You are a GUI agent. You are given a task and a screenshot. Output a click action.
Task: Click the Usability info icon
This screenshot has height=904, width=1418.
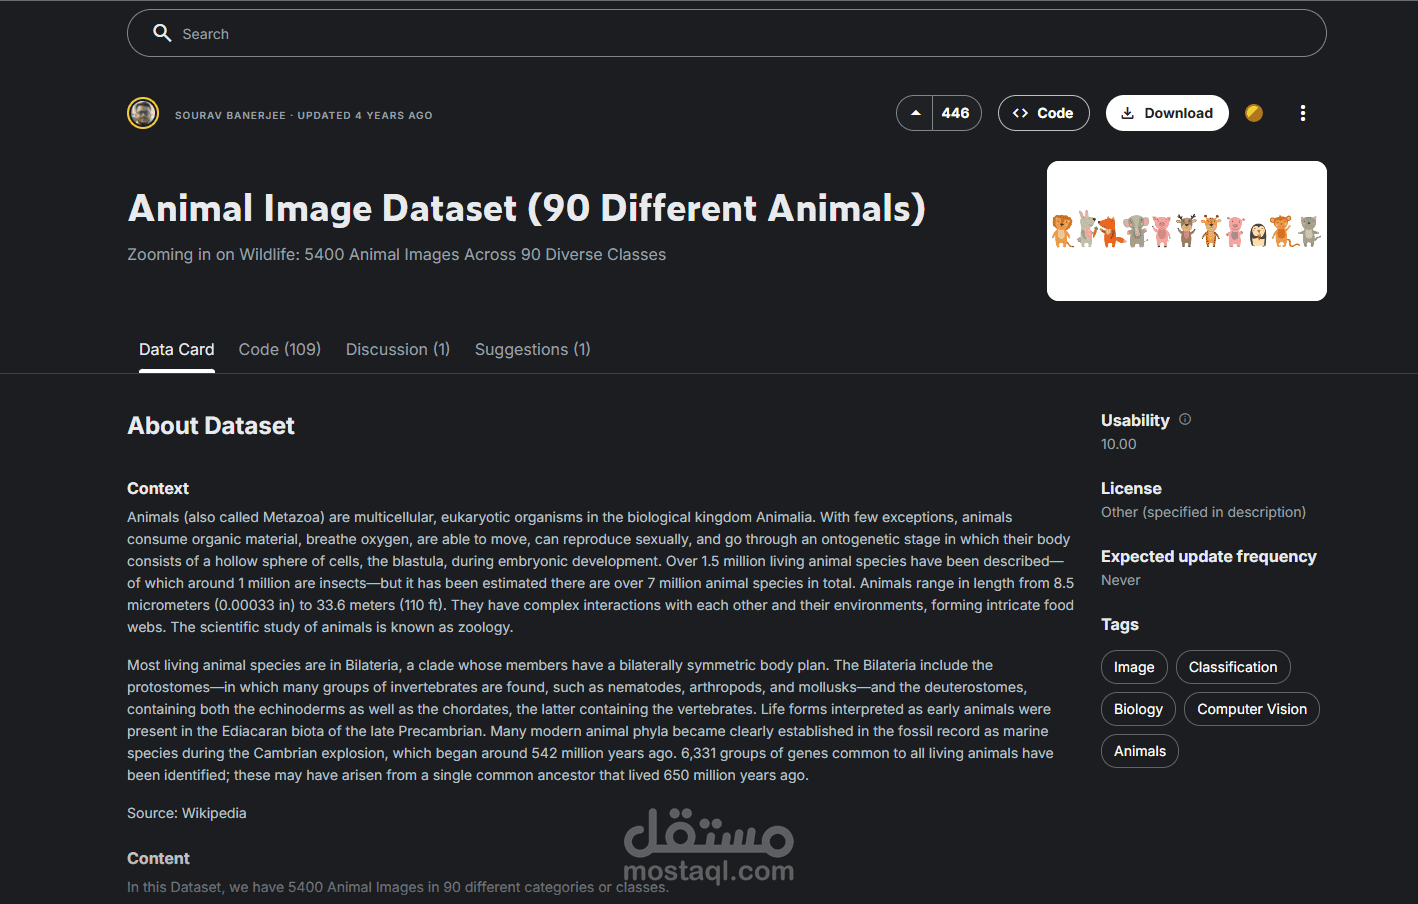(1184, 419)
